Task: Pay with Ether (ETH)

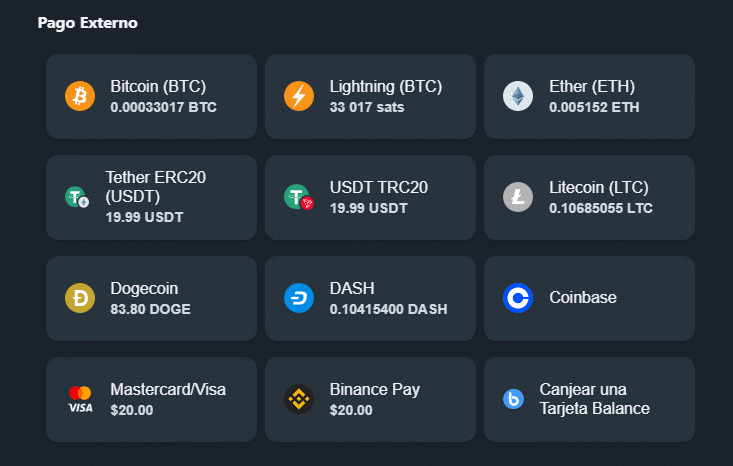Action: pos(589,96)
